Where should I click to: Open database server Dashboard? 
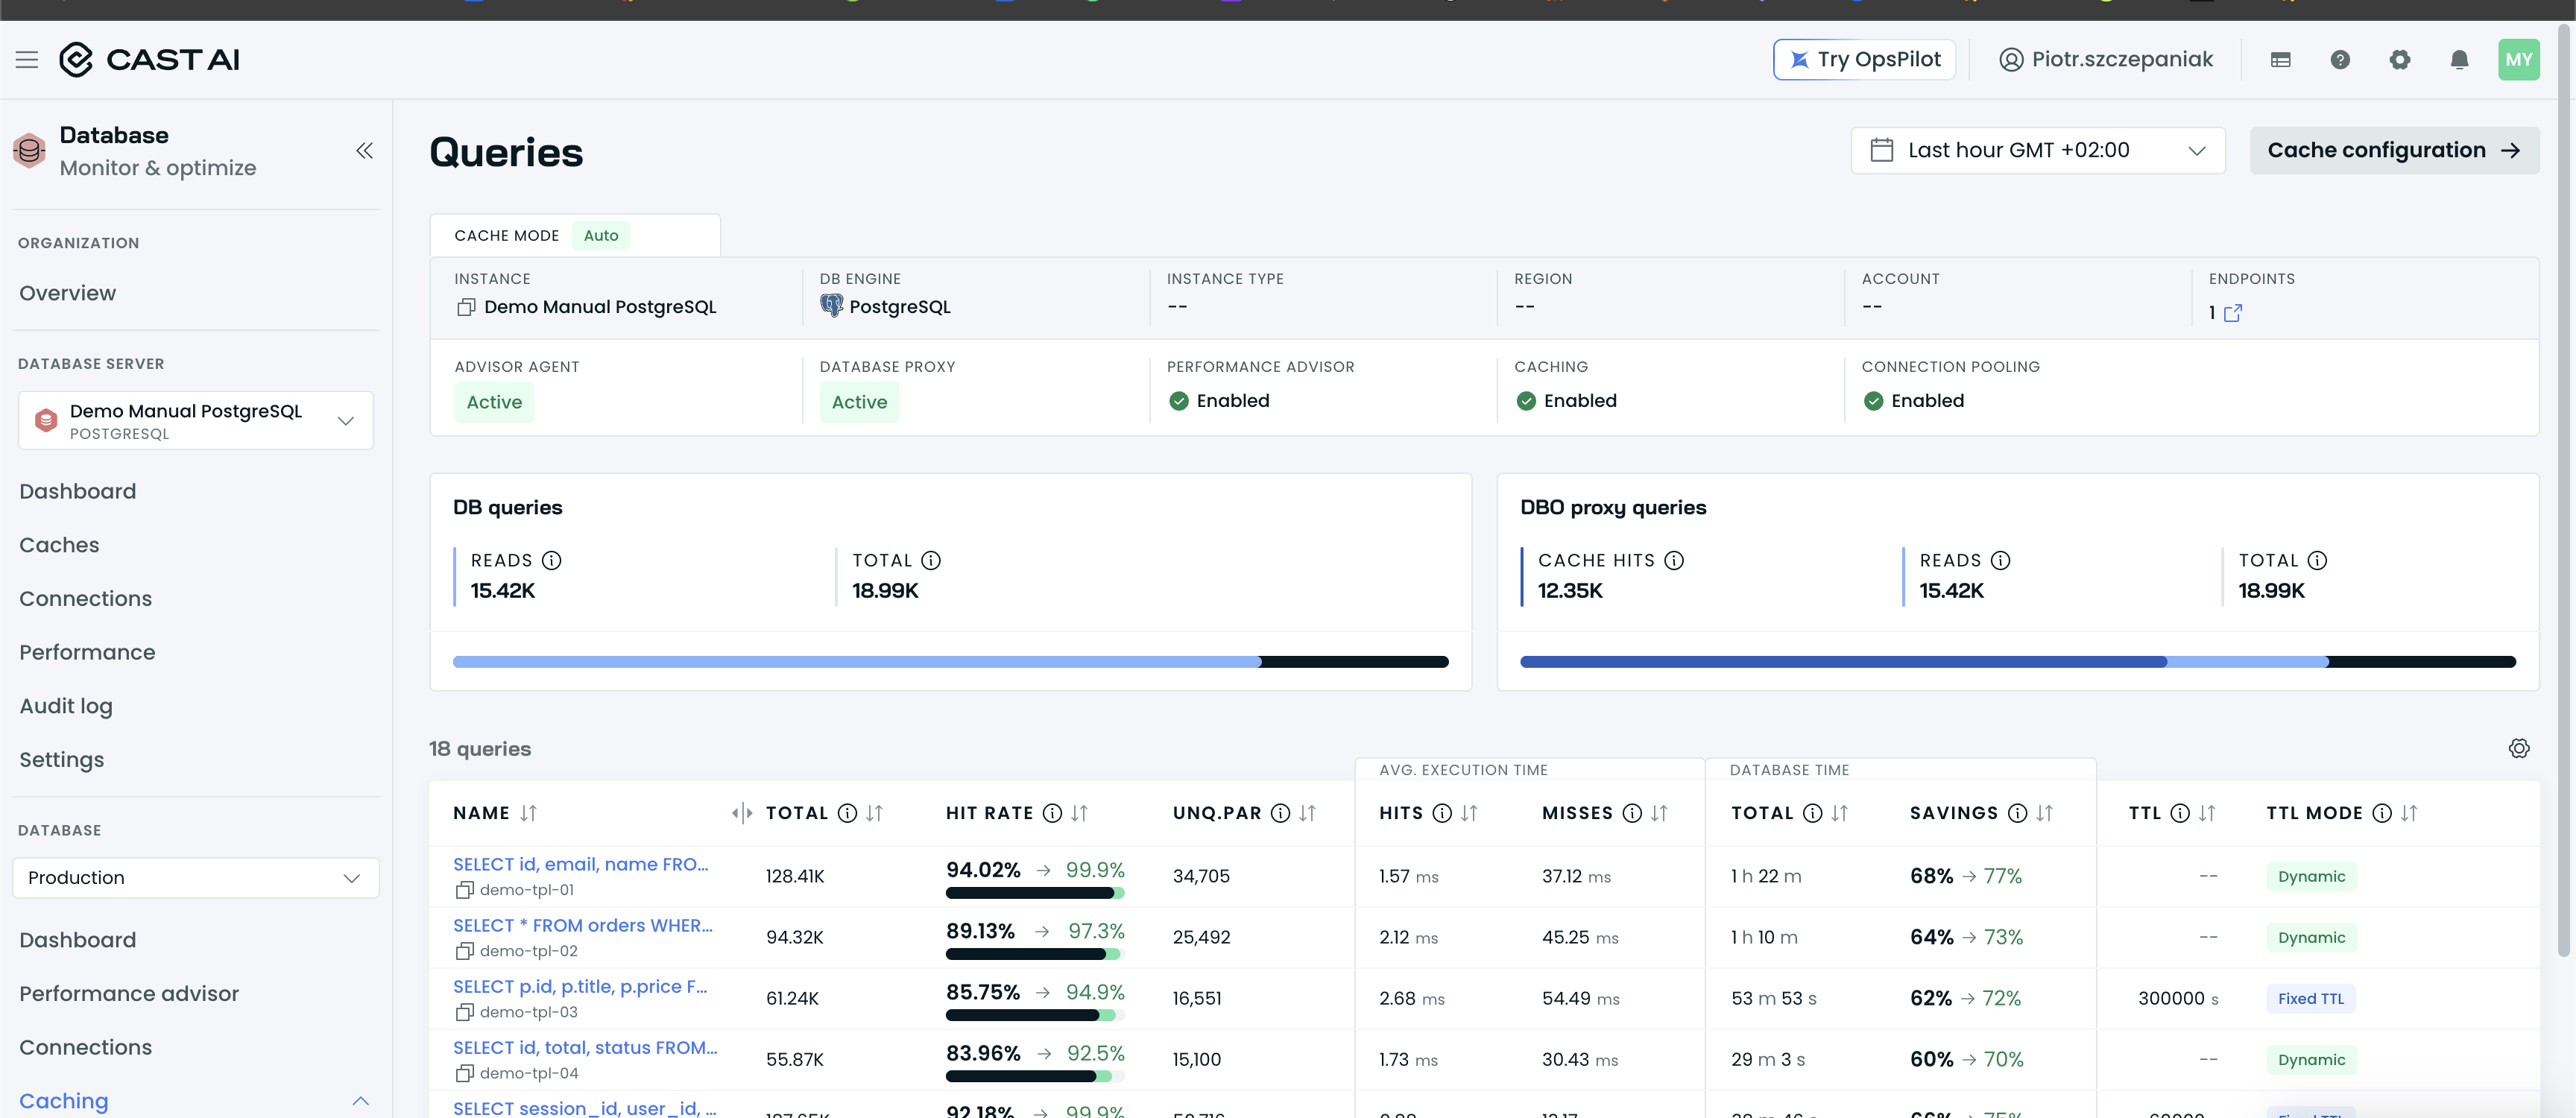[x=77, y=491]
